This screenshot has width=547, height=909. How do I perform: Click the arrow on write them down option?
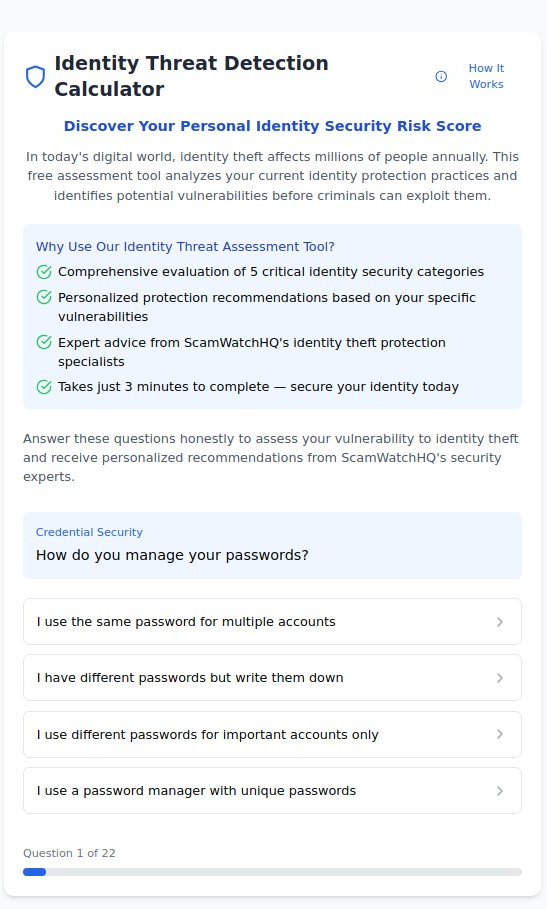click(499, 678)
